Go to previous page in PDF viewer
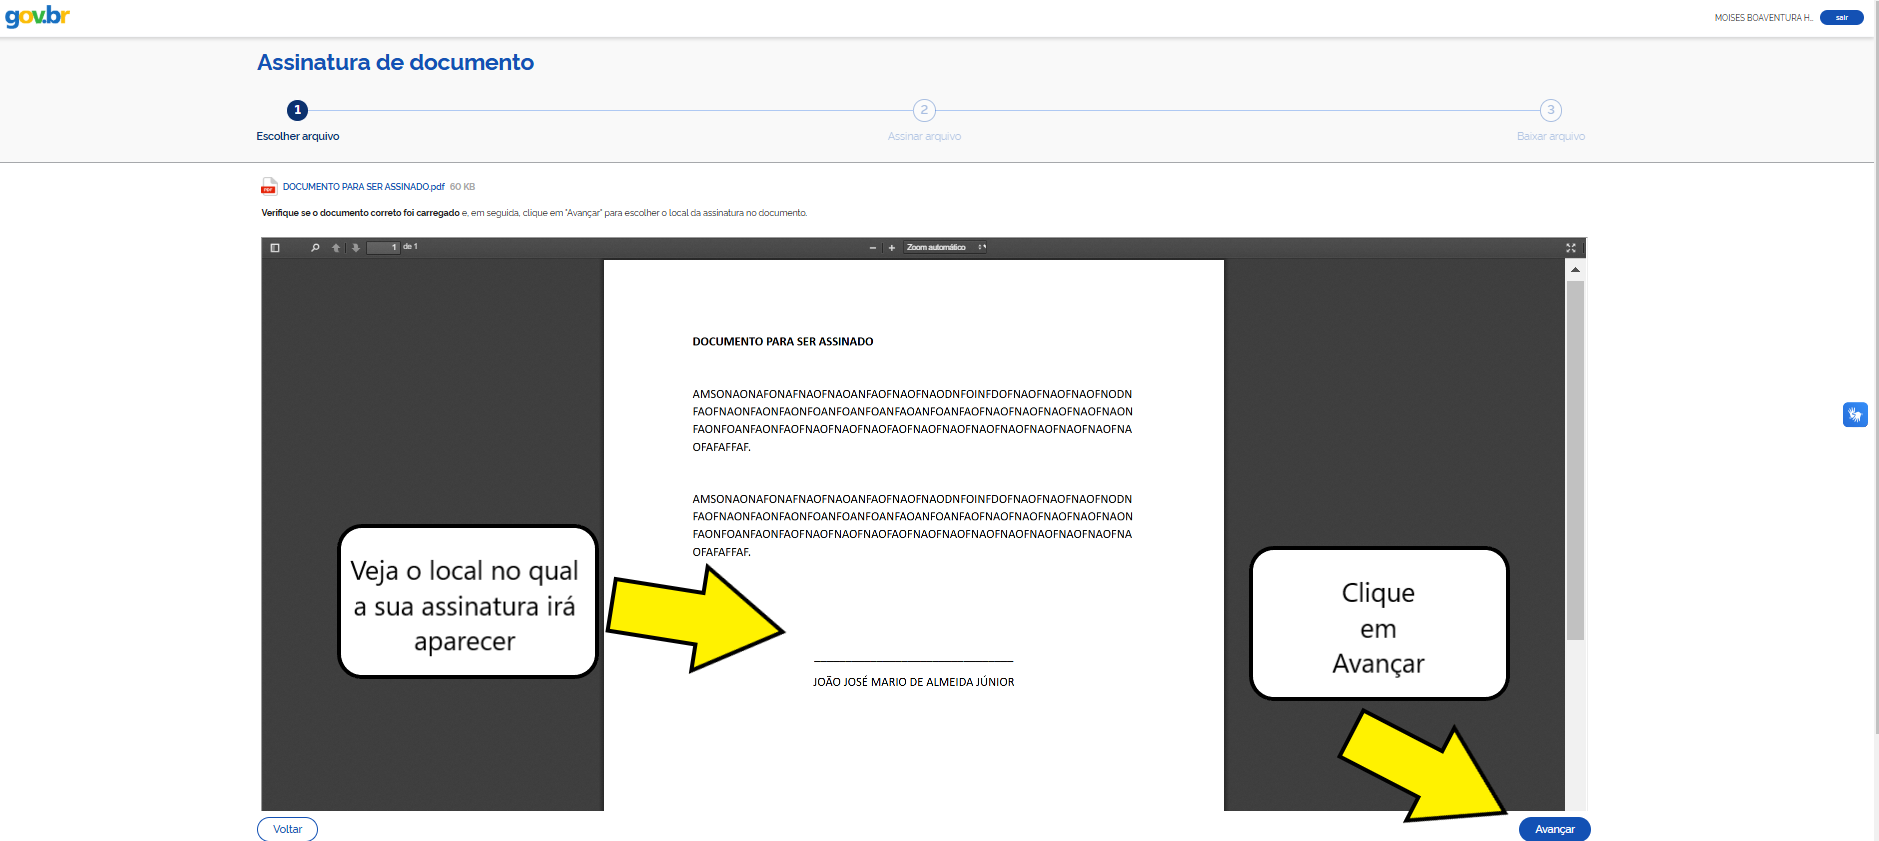The height and width of the screenshot is (841, 1879). [x=336, y=248]
